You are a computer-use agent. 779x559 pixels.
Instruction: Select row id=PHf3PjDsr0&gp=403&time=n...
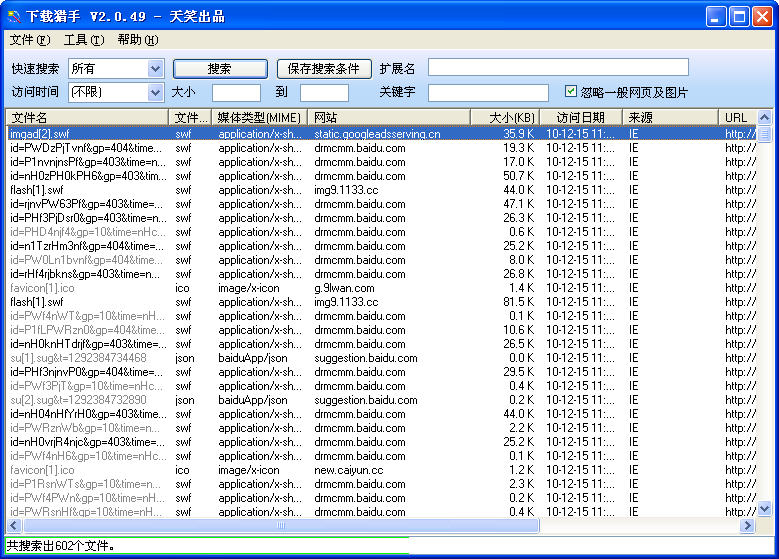point(382,218)
